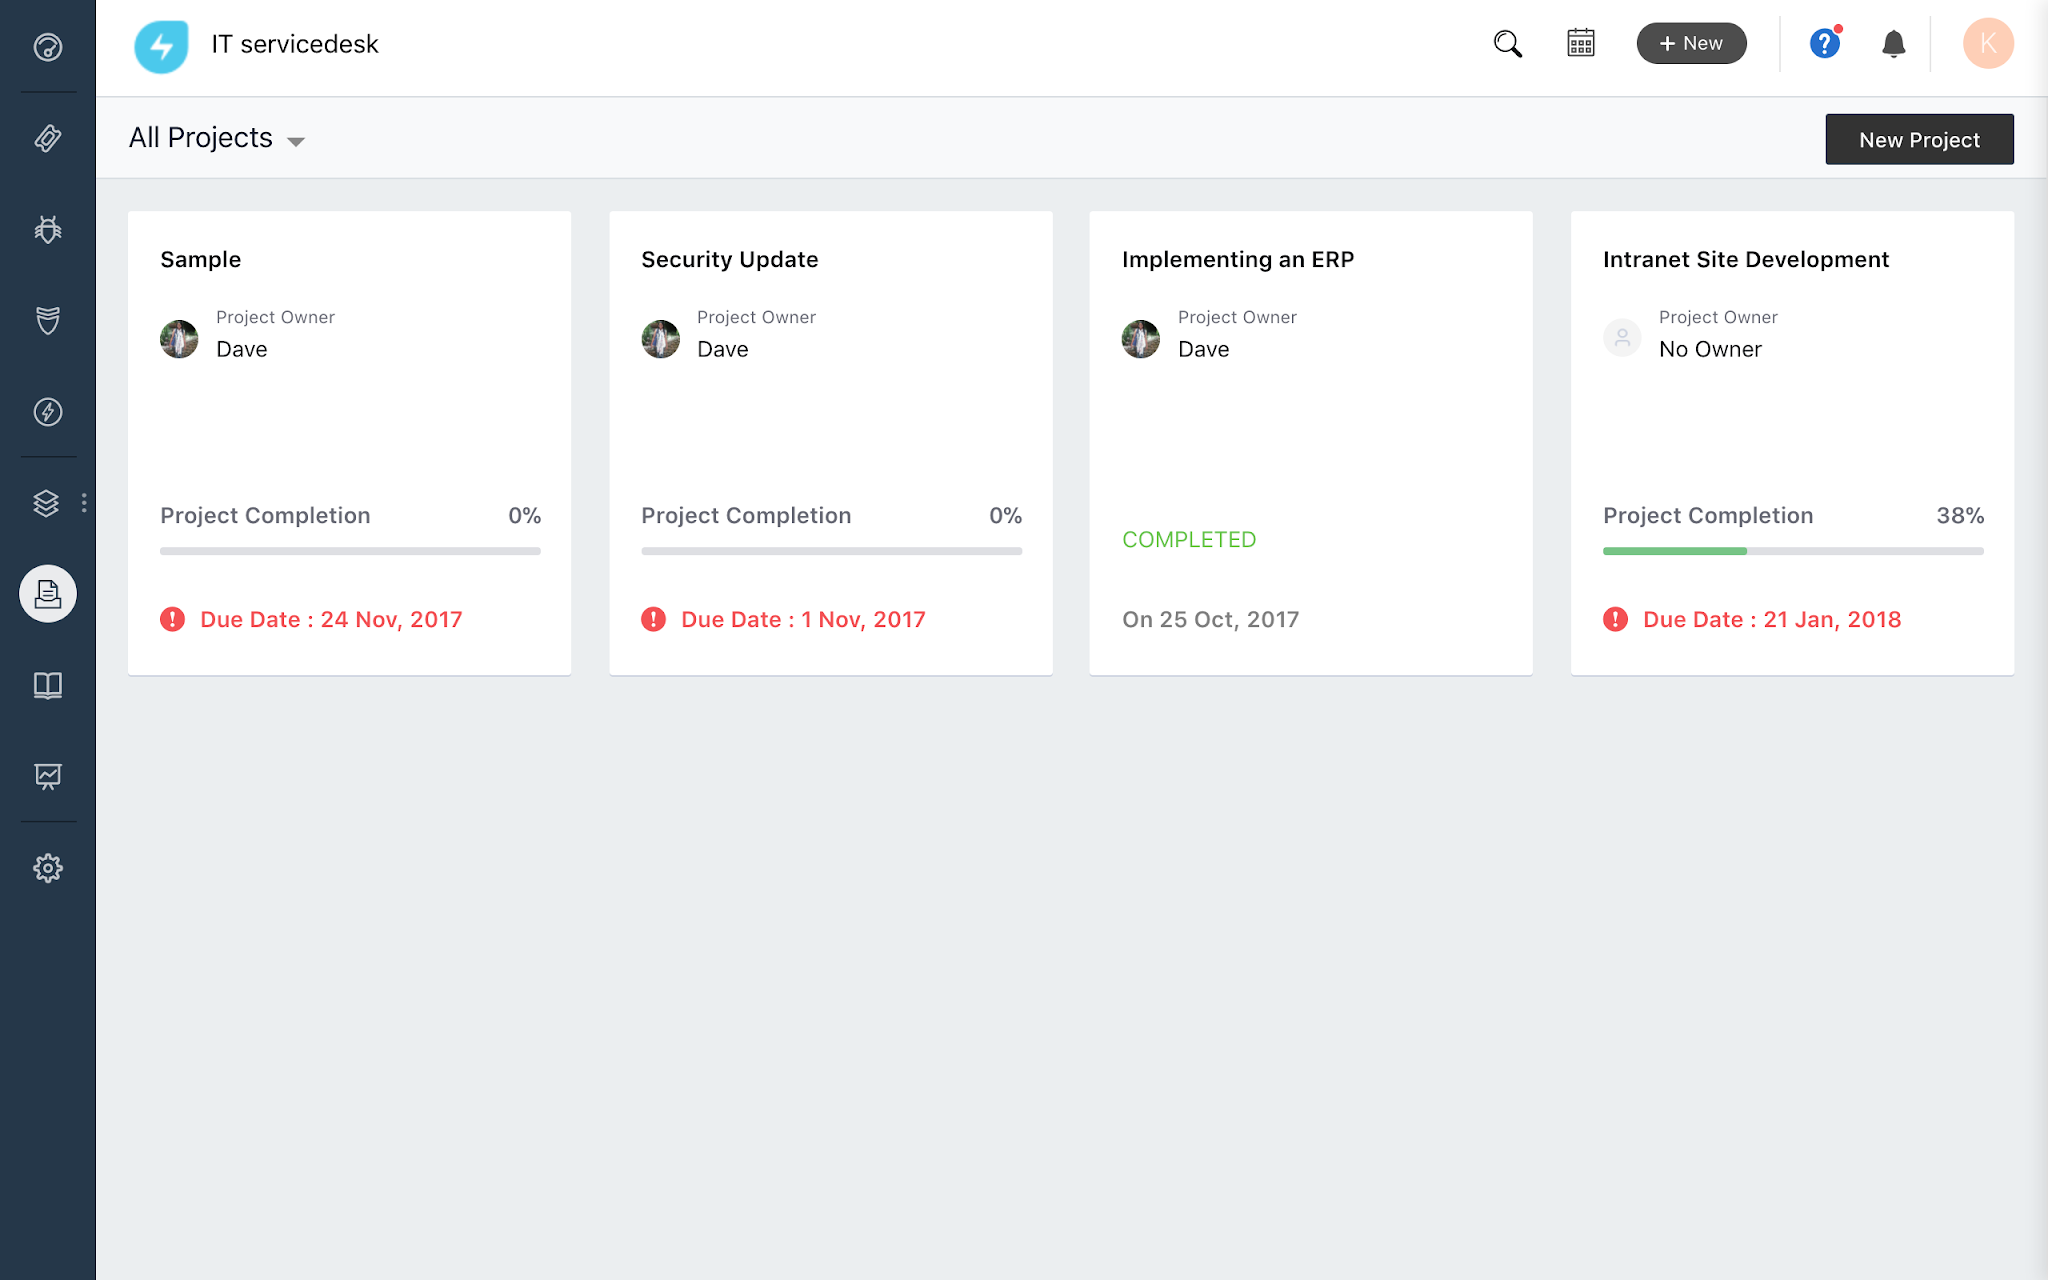Click the + New button
2048x1280 pixels.
pyautogui.click(x=1691, y=44)
